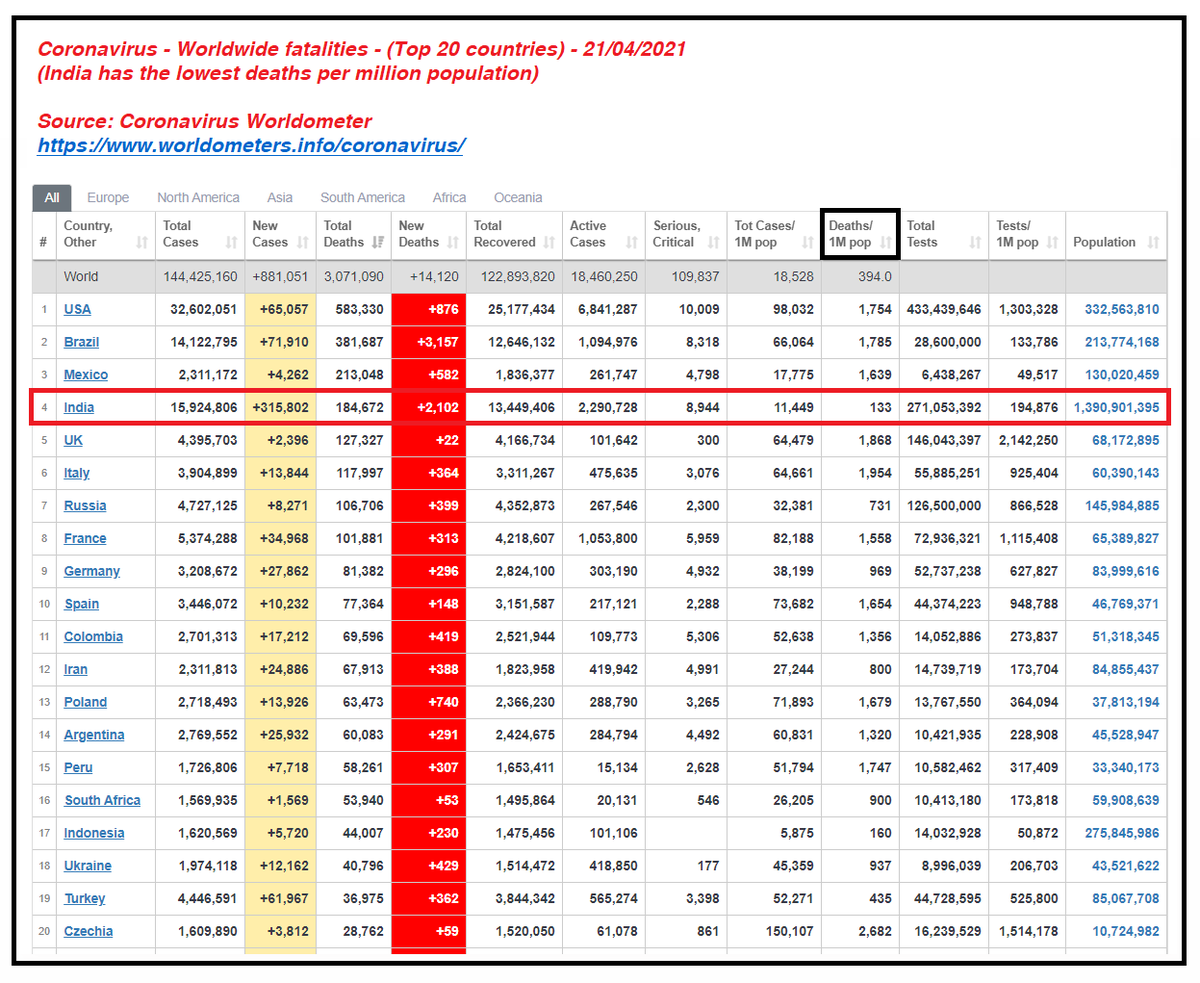Open the Mexico country link

85,375
